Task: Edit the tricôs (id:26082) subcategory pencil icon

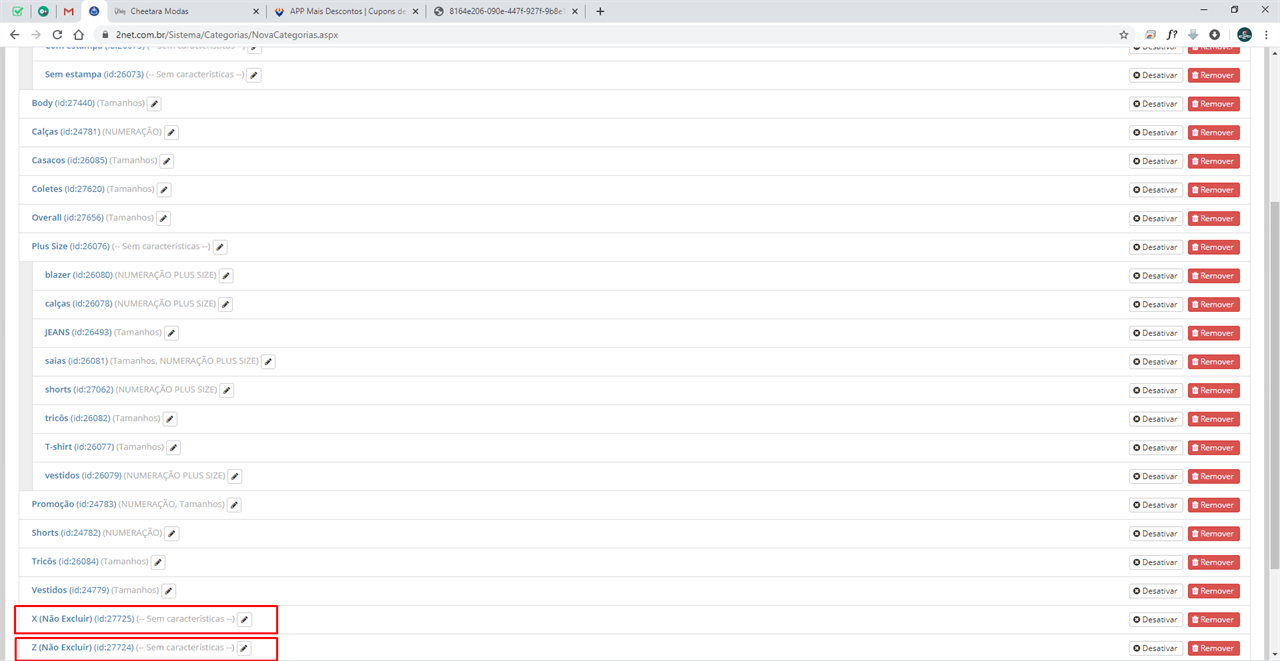Action: [x=170, y=419]
